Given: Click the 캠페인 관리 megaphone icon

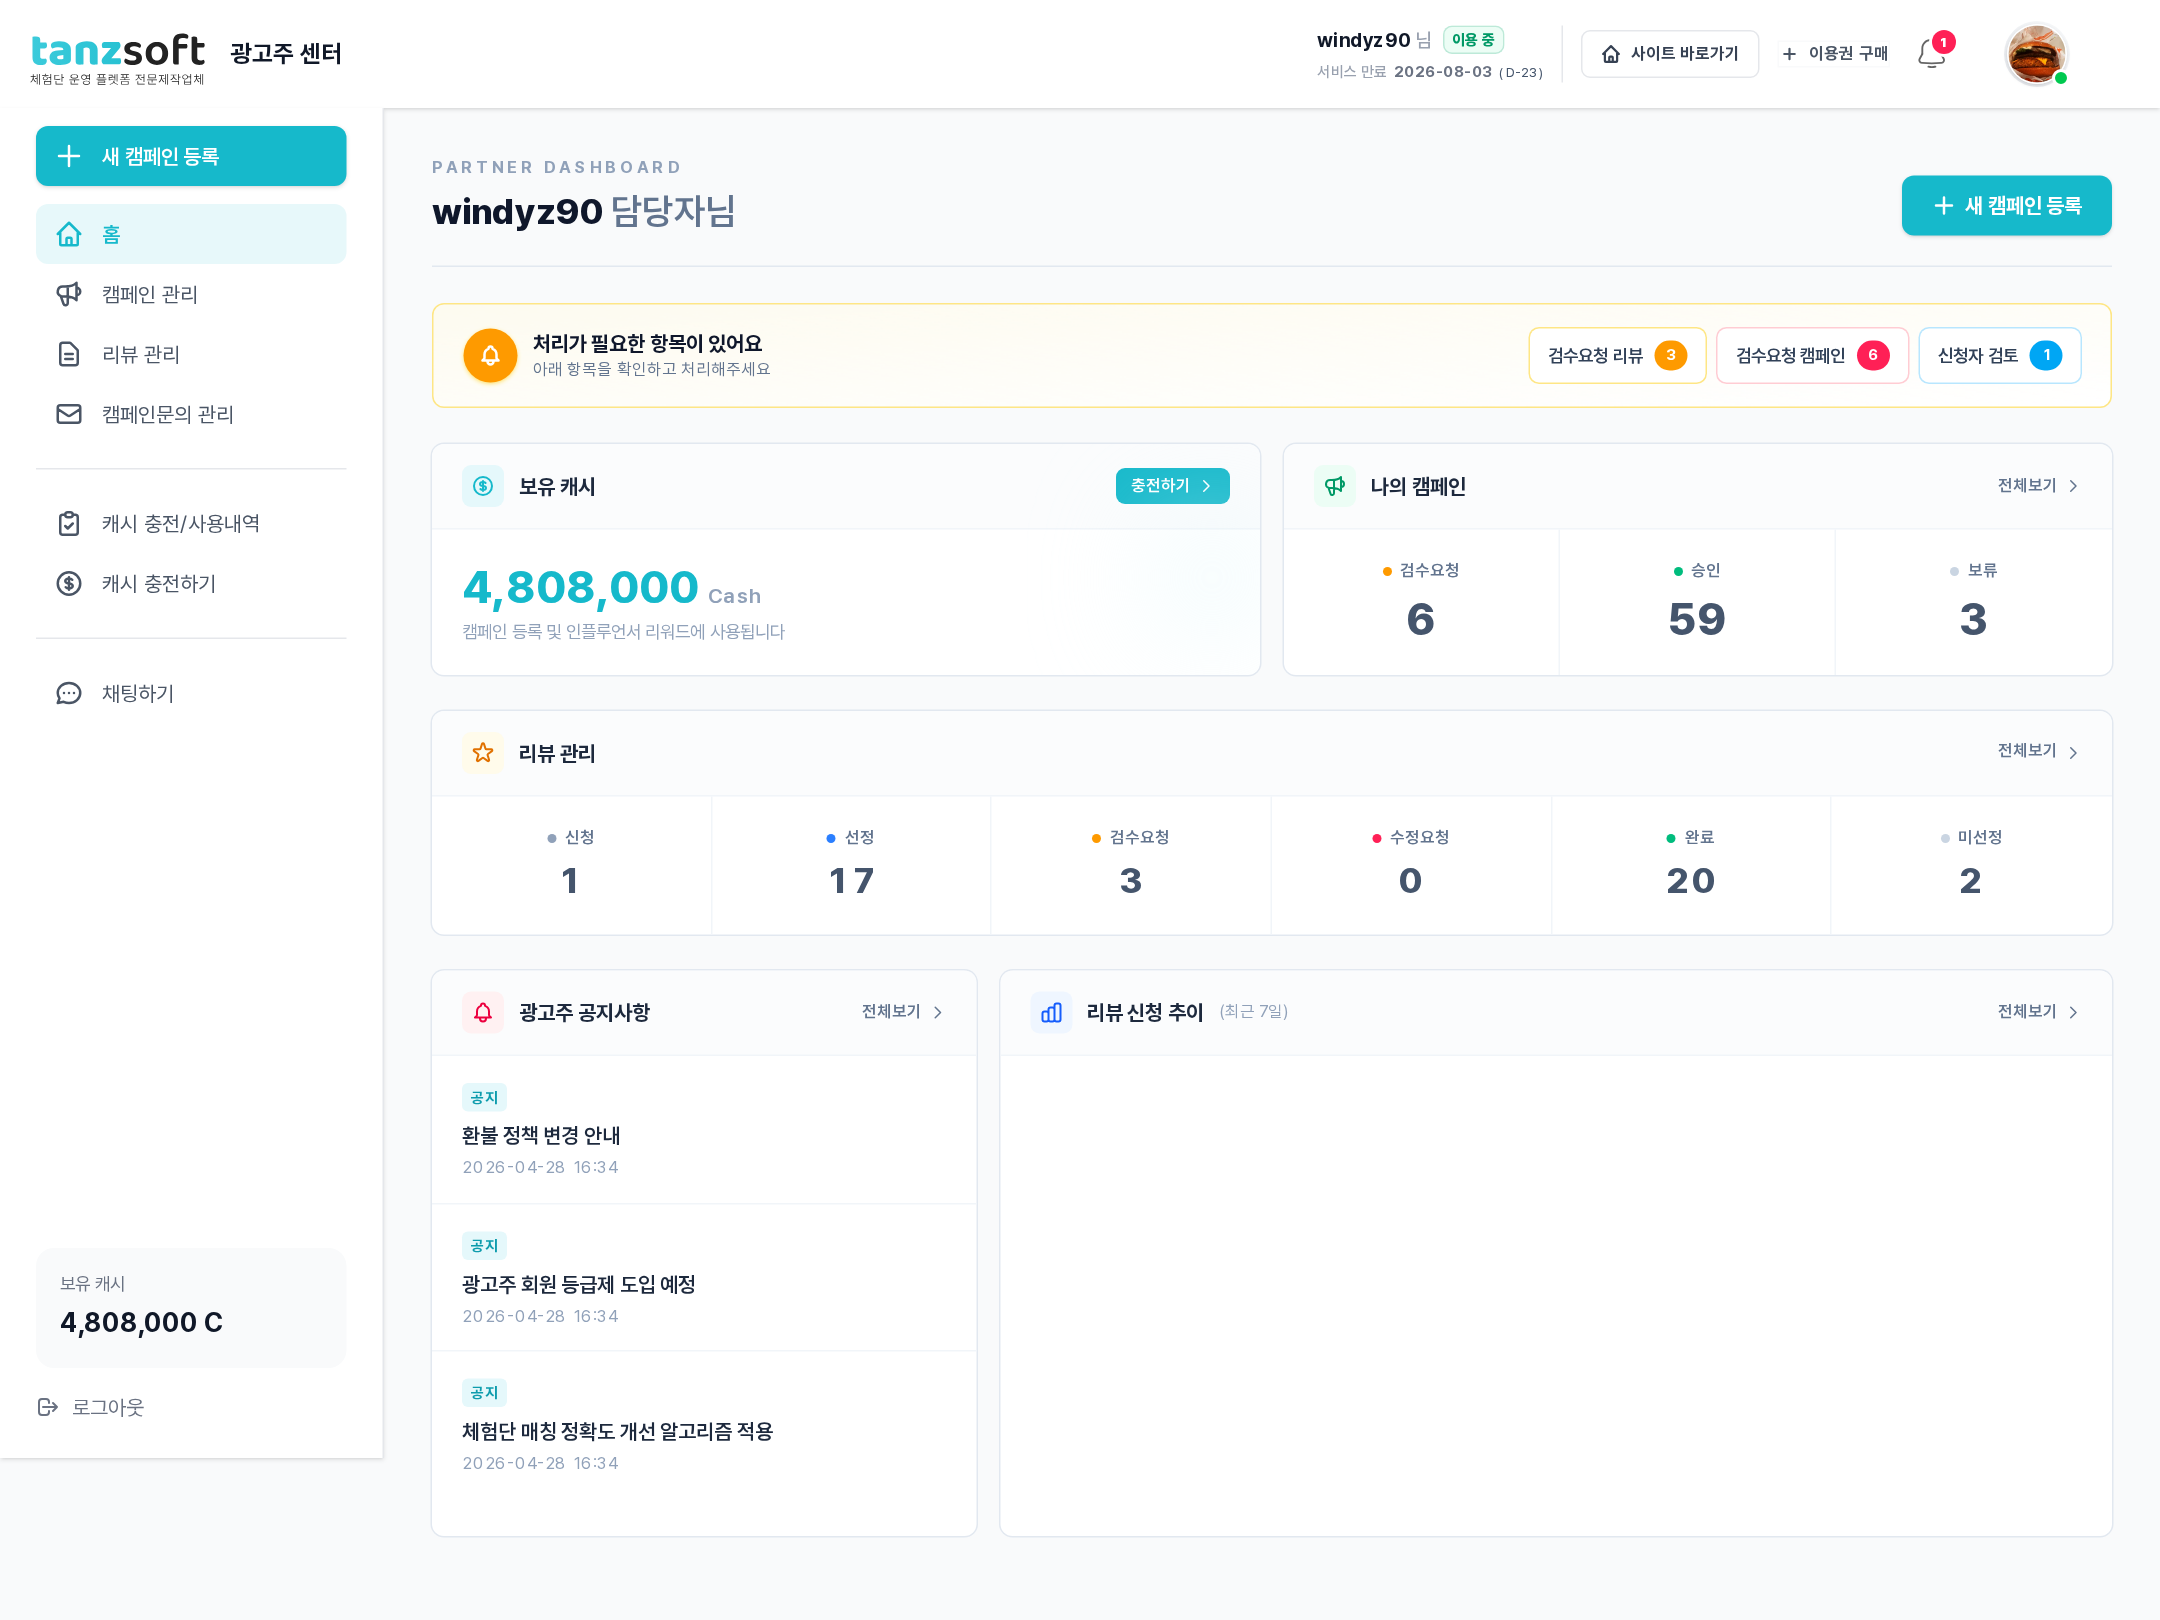Looking at the screenshot, I should coord(69,294).
